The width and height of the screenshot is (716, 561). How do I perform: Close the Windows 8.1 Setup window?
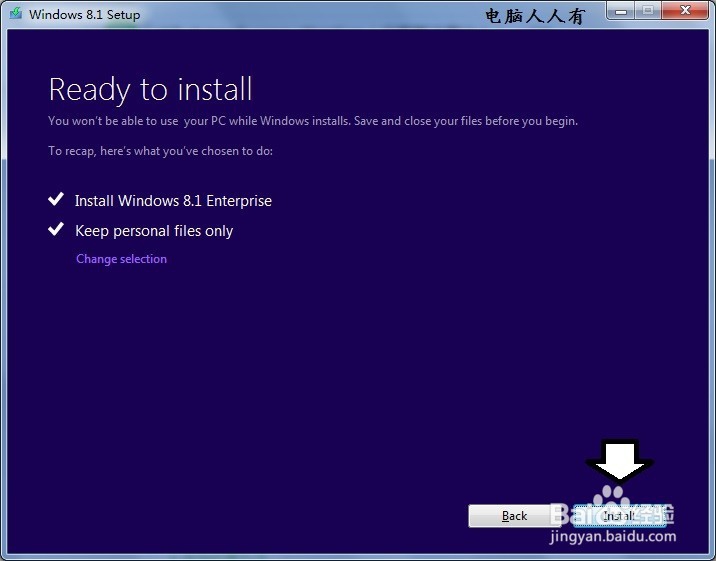(x=684, y=11)
